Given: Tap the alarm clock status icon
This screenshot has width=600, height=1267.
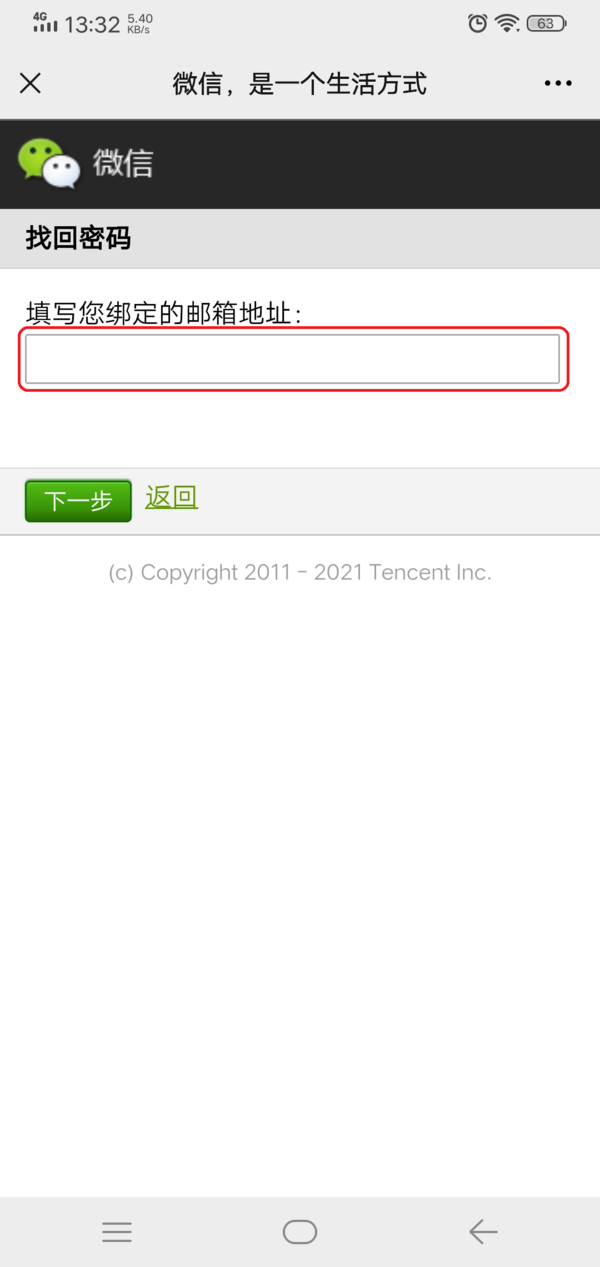Looking at the screenshot, I should (478, 23).
